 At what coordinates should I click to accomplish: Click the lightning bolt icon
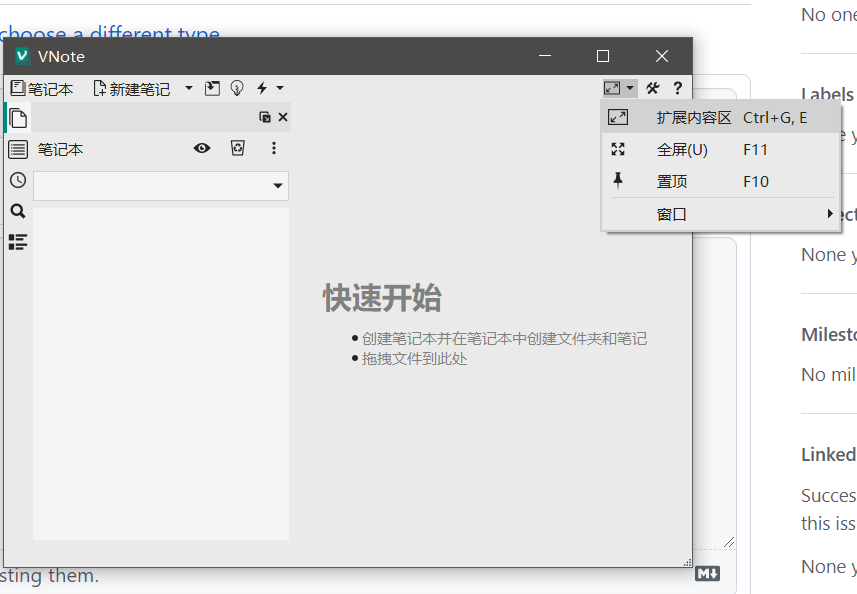(x=262, y=88)
